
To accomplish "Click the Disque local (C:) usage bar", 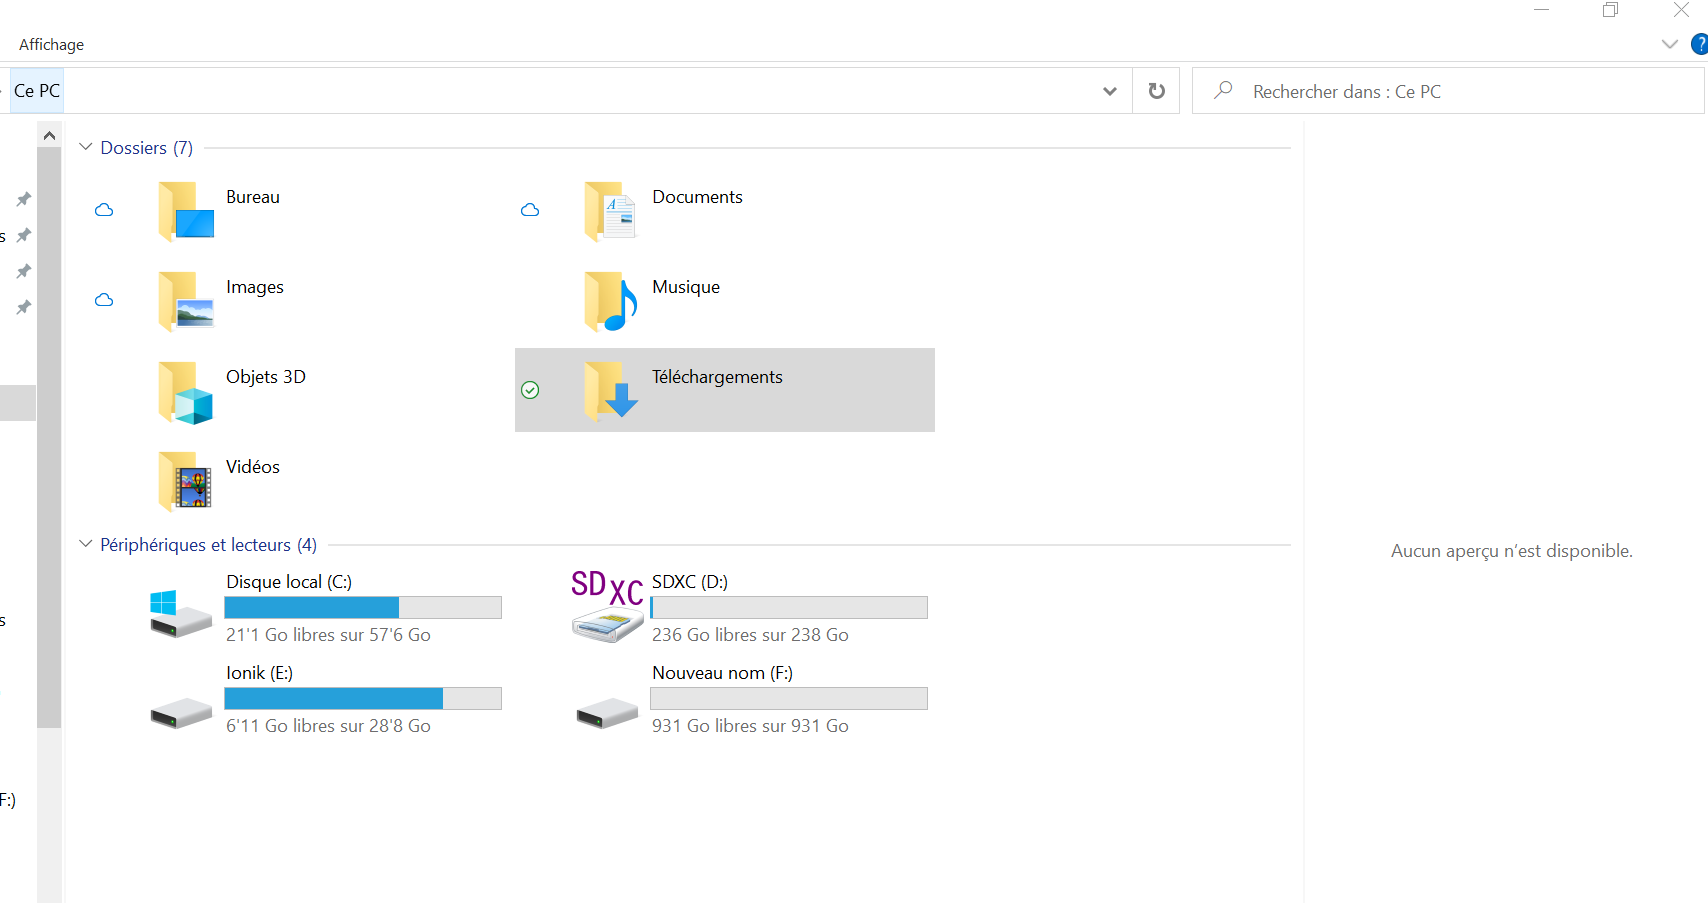I will [363, 607].
